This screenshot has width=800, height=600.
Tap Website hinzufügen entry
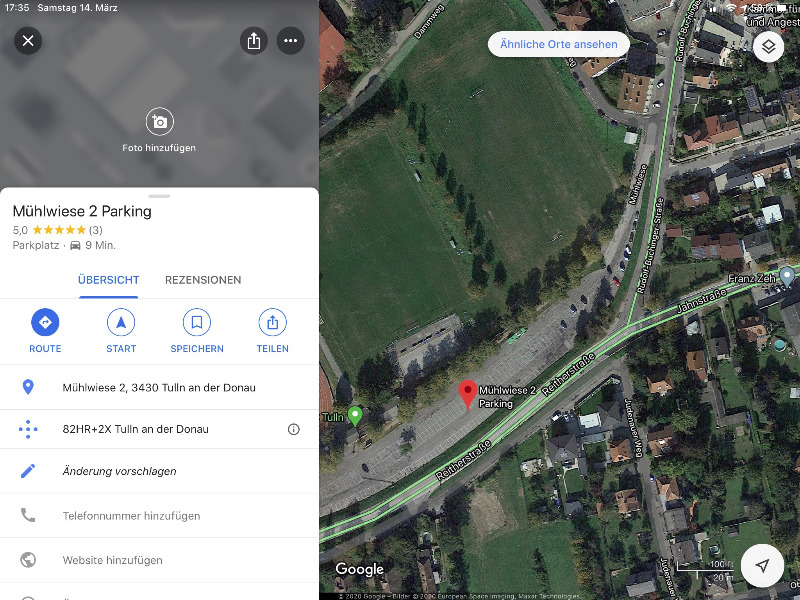click(159, 560)
